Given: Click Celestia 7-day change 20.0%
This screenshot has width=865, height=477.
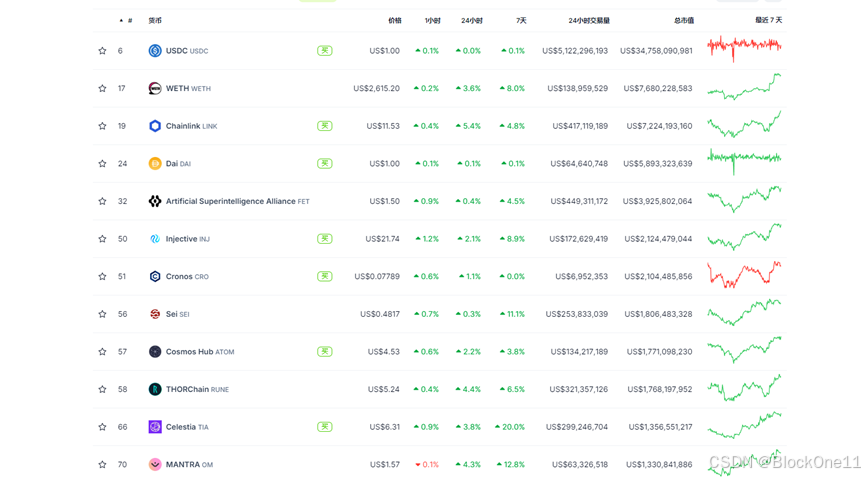Looking at the screenshot, I should 510,427.
